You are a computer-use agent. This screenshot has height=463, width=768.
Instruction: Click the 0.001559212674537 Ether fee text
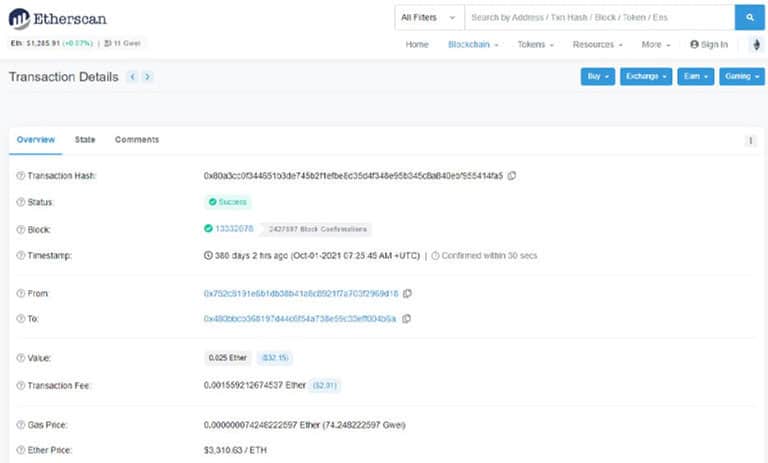click(255, 385)
